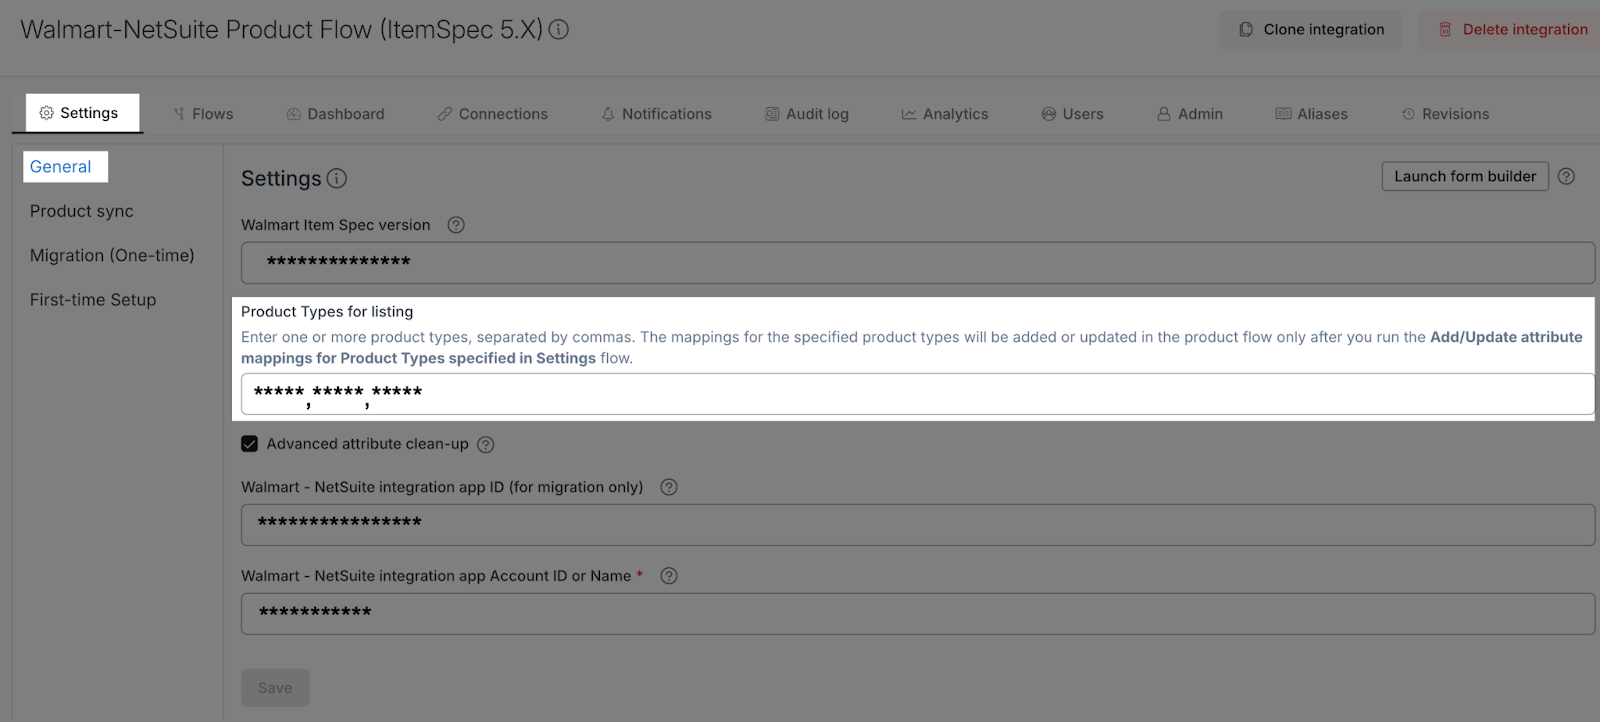Click the integration app ID input field
The image size is (1600, 722).
coord(918,525)
